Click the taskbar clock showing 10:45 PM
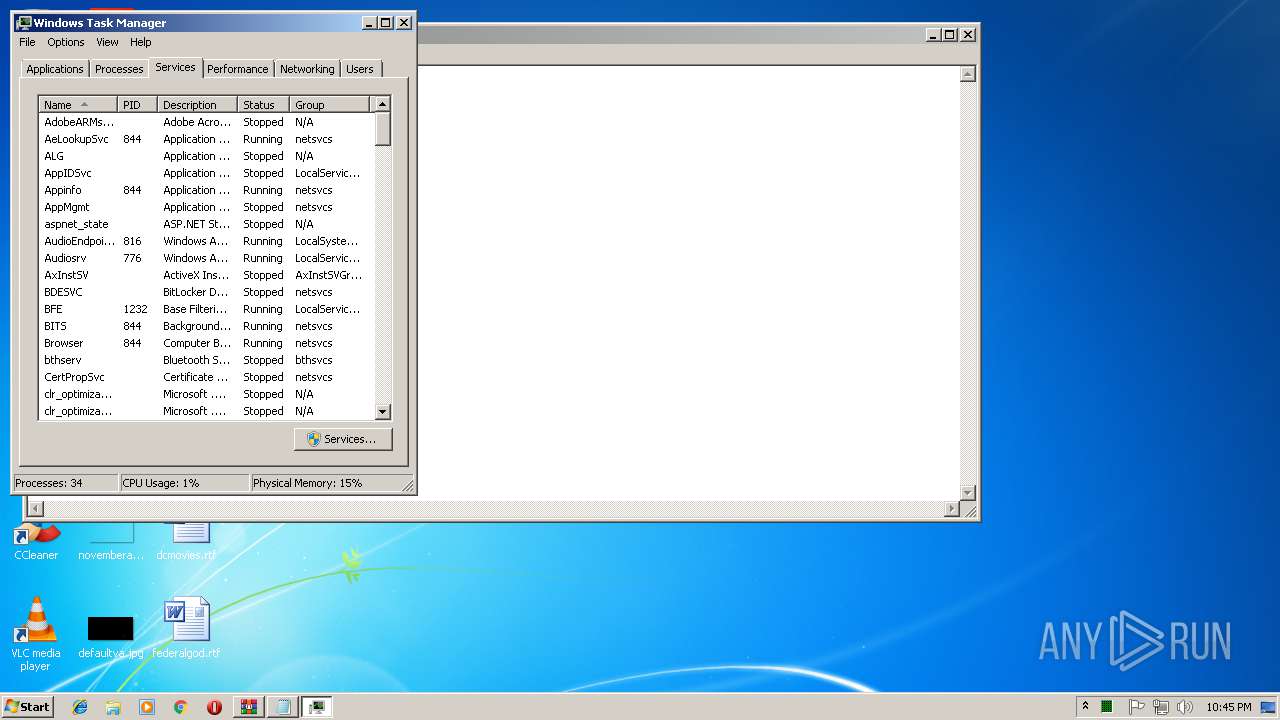1280x720 pixels. click(1228, 707)
